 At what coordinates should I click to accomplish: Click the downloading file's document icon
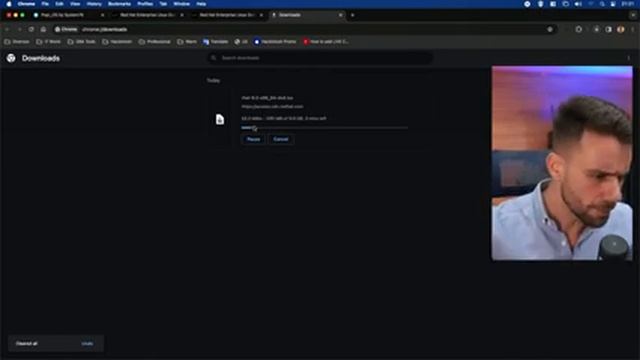click(x=220, y=119)
